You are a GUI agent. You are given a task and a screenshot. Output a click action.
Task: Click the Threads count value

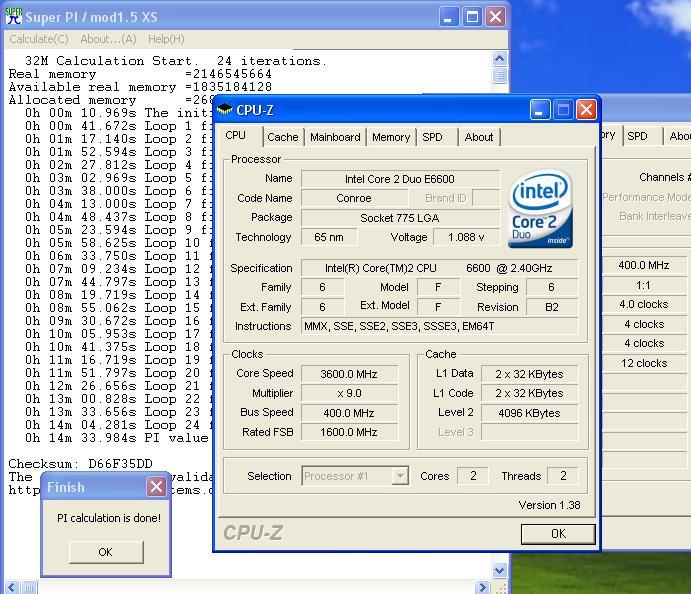click(563, 476)
